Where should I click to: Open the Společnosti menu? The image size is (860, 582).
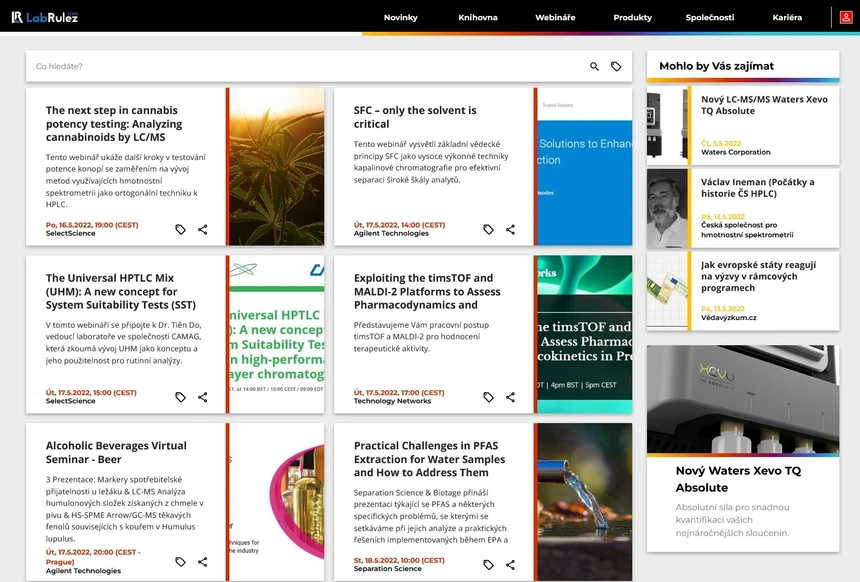pos(710,18)
